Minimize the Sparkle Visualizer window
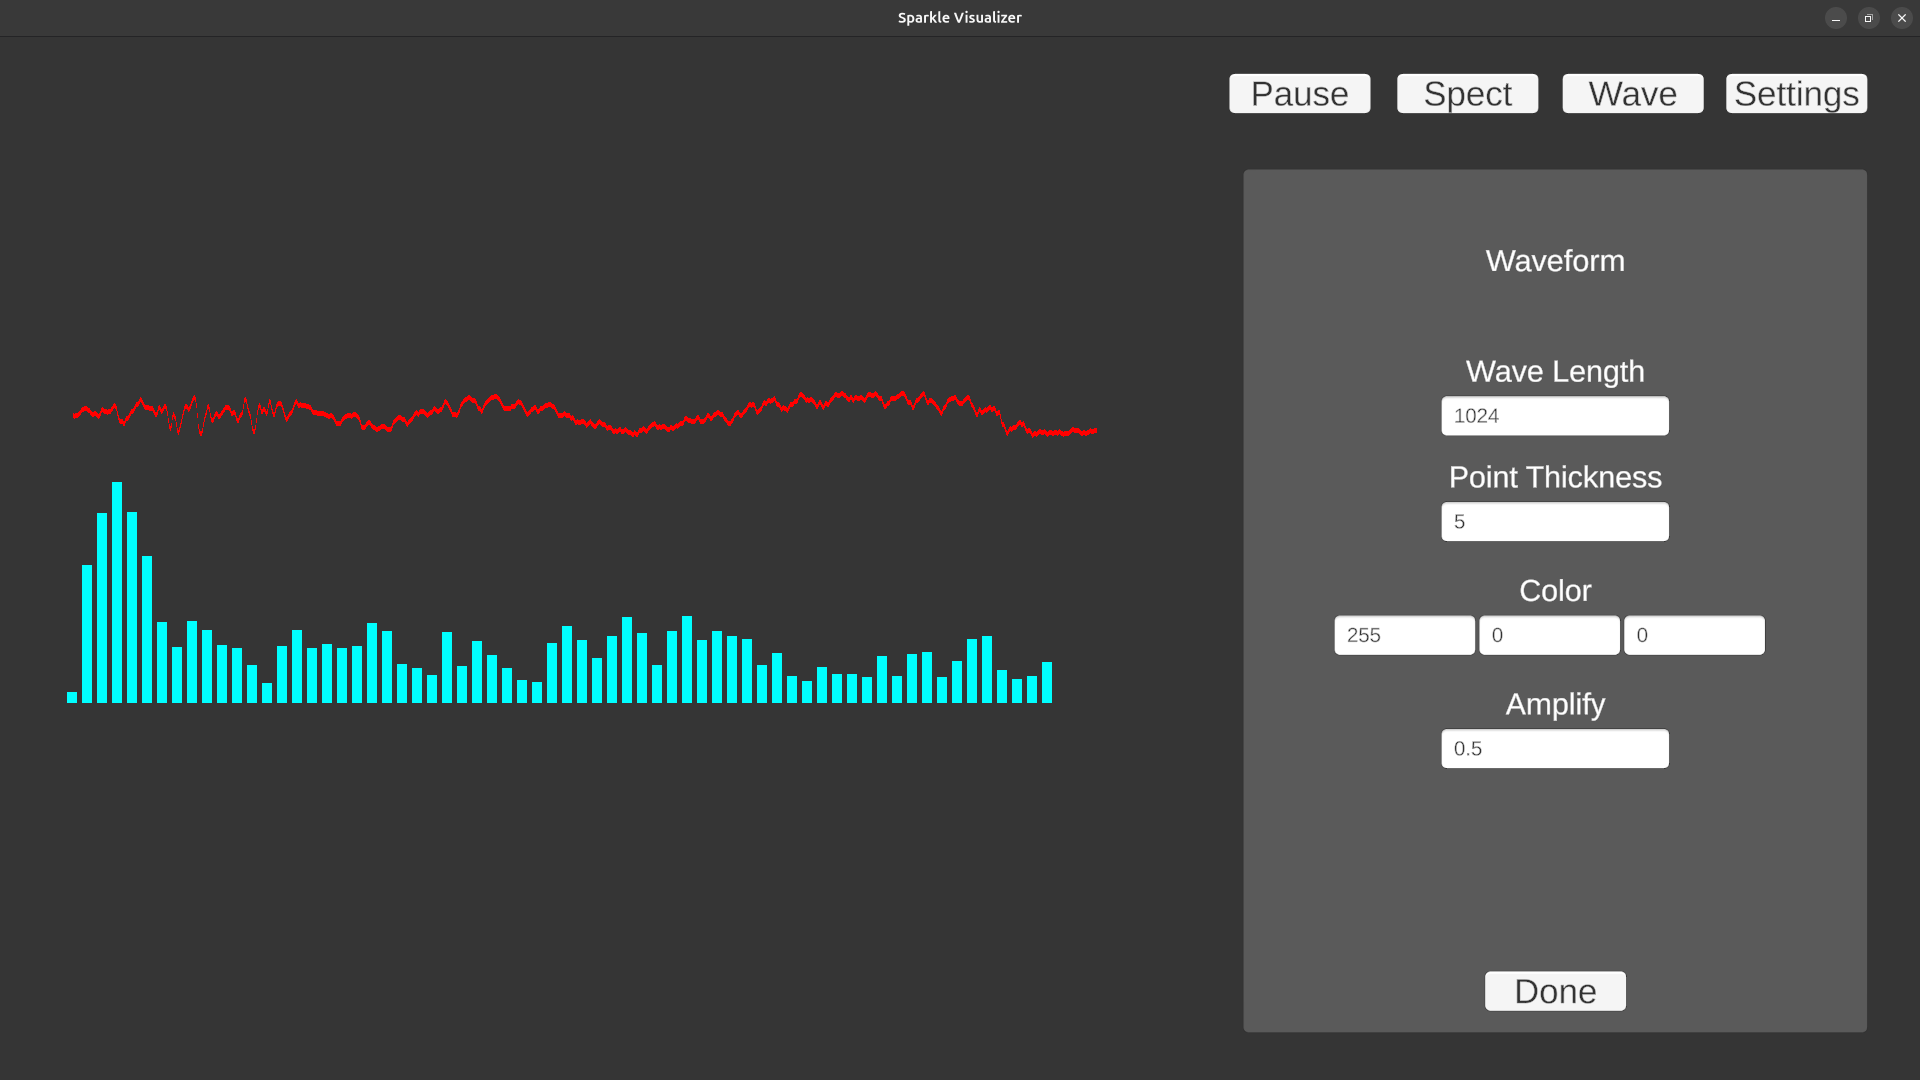The height and width of the screenshot is (1080, 1920). point(1836,18)
